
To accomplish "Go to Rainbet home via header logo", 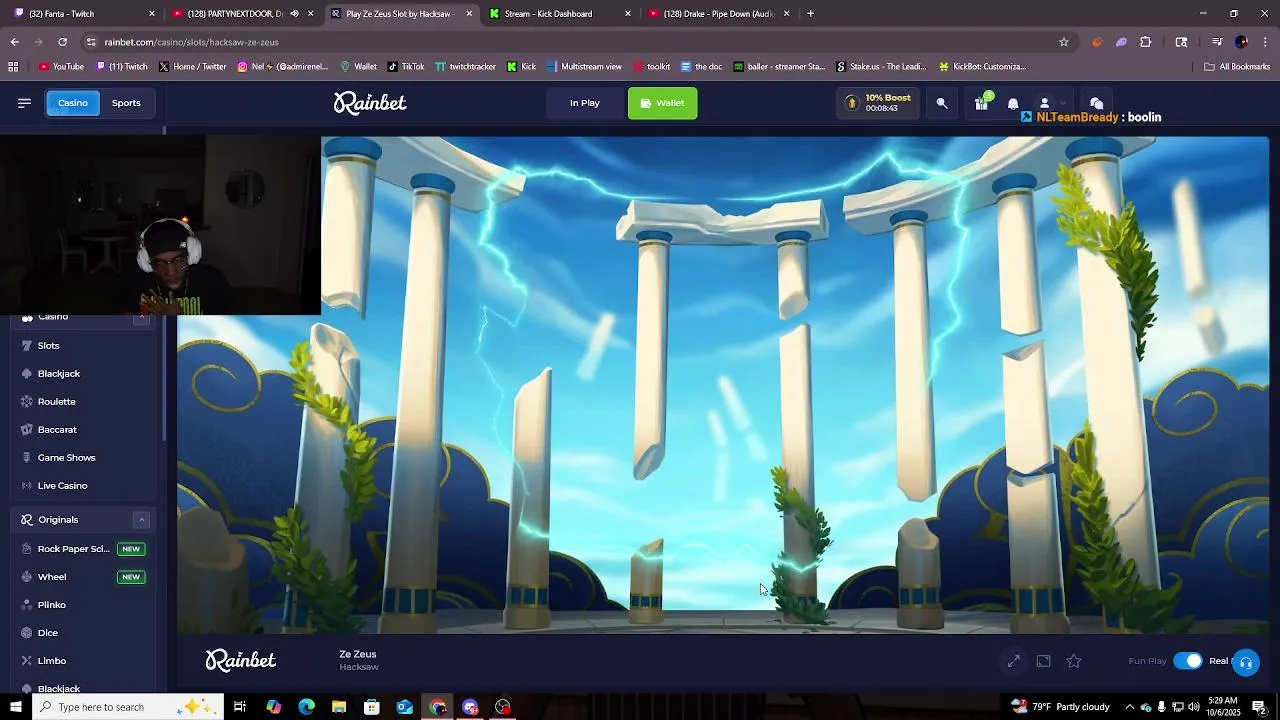I will (x=370, y=103).
